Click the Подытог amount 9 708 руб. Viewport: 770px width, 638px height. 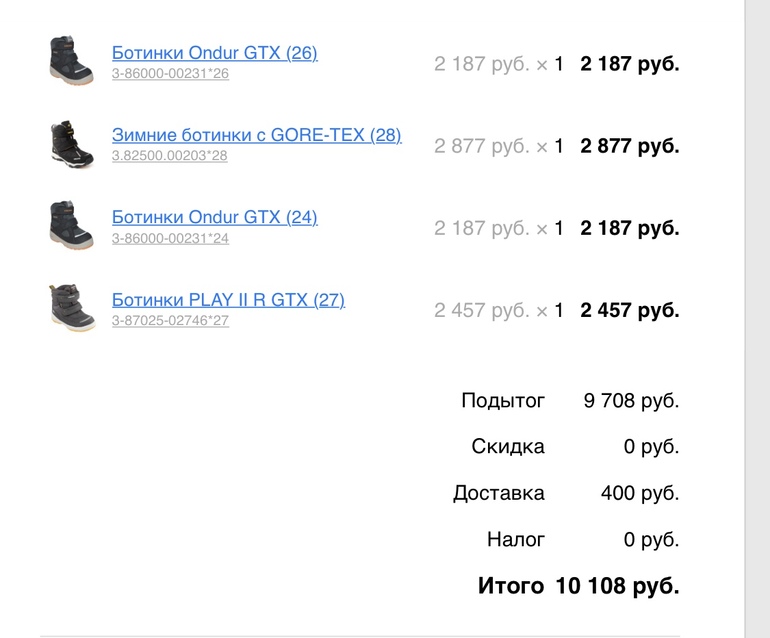tap(631, 401)
